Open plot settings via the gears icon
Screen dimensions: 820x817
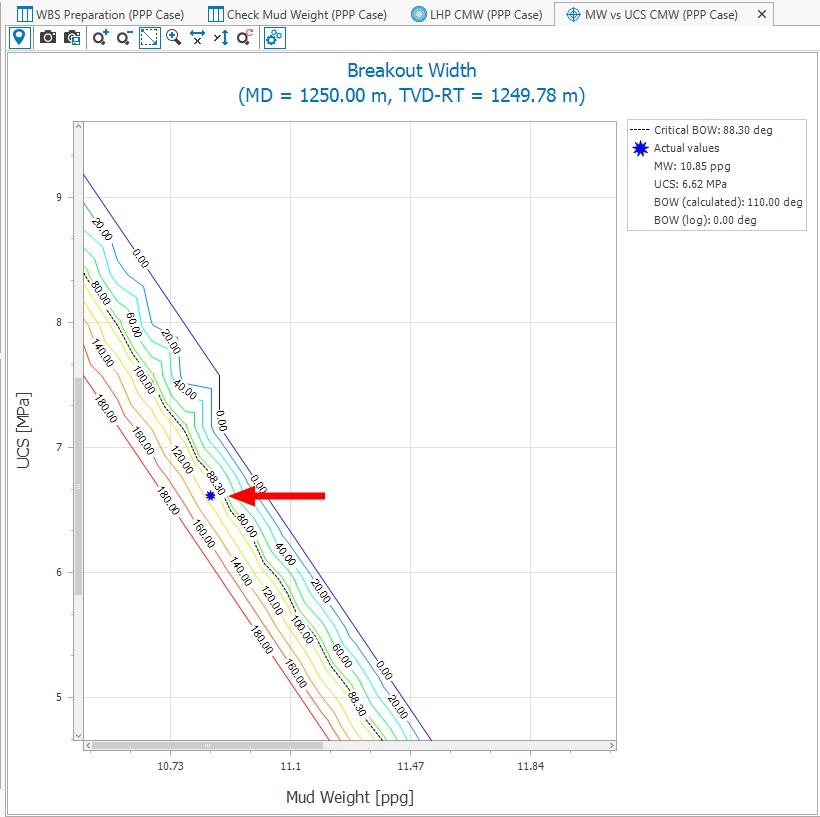click(x=274, y=38)
